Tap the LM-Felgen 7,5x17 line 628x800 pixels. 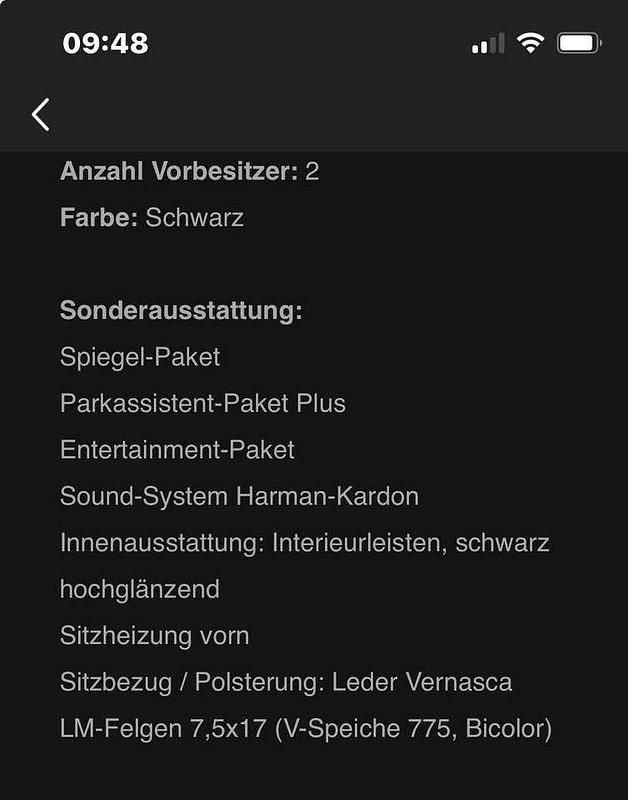[306, 729]
